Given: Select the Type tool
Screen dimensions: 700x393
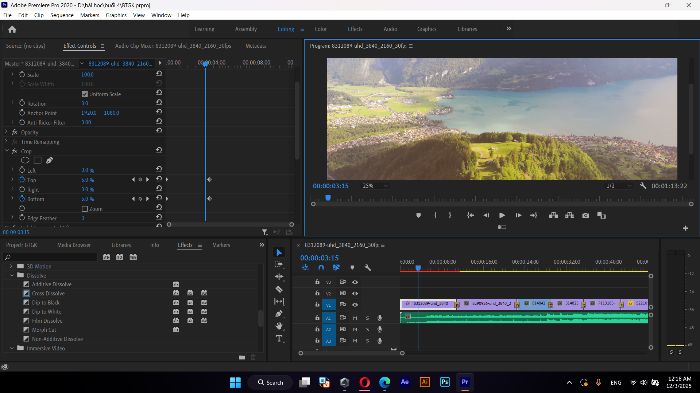Looking at the screenshot, I should 279,339.
